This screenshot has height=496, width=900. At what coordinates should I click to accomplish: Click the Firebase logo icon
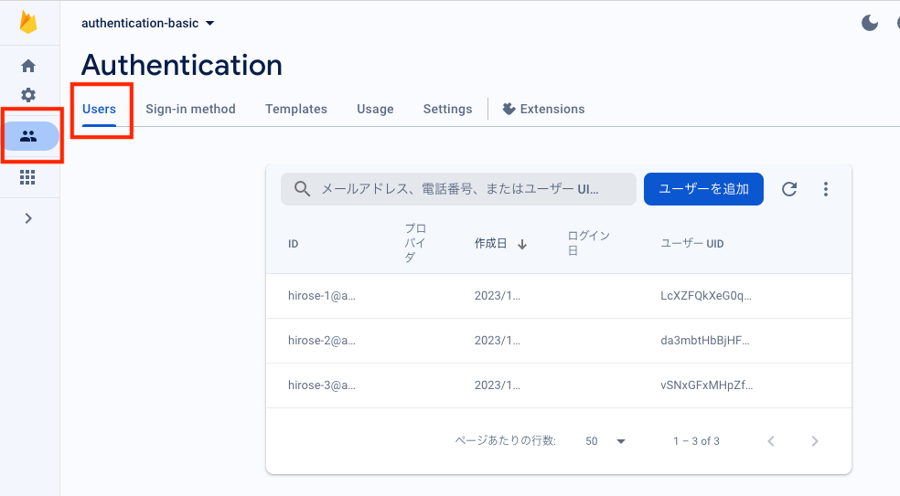pos(28,24)
